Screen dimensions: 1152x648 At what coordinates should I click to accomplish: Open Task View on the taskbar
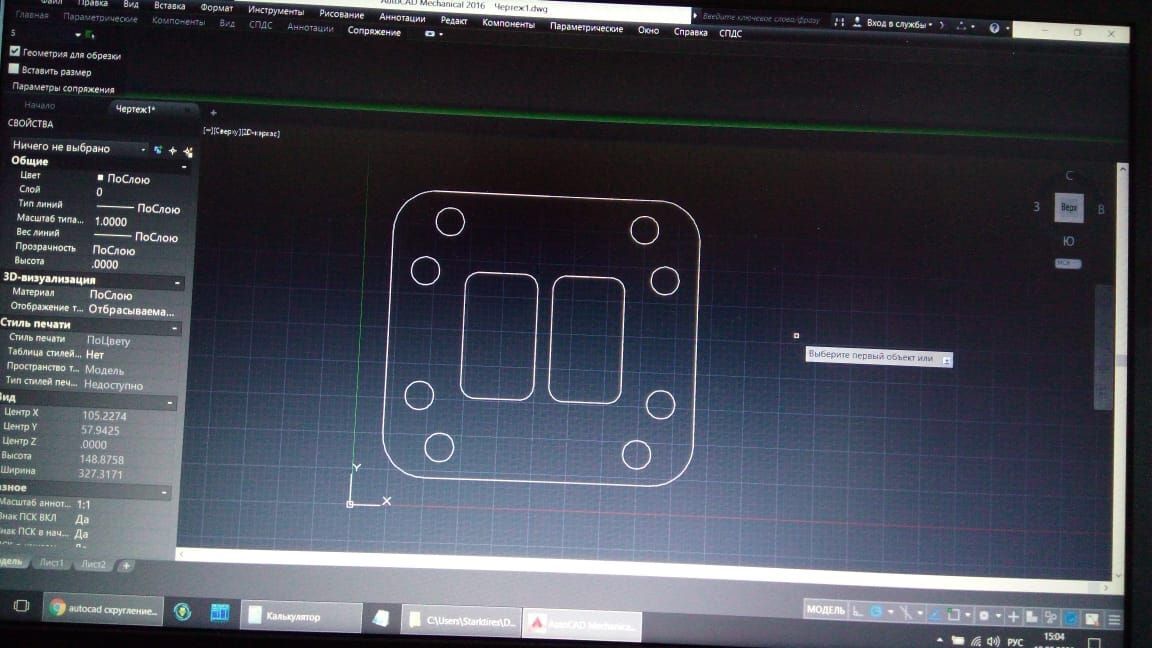21,606
